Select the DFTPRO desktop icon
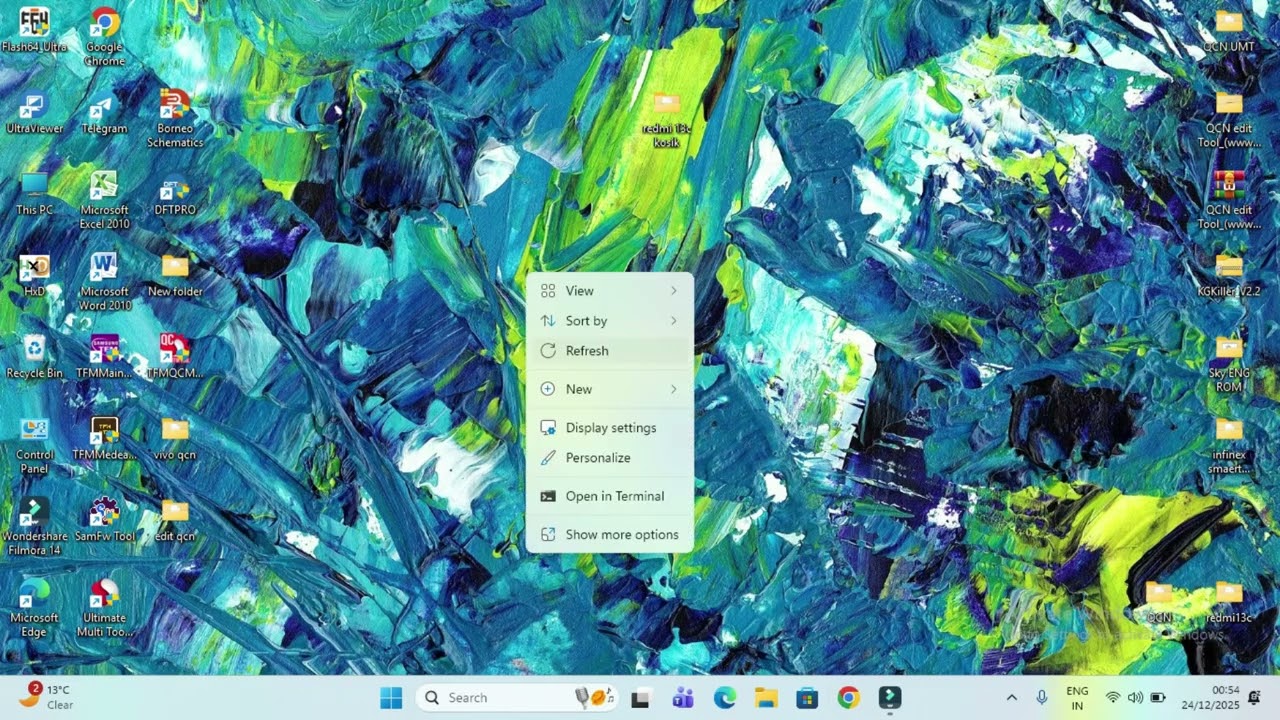Image resolution: width=1280 pixels, height=720 pixels. pos(175,195)
